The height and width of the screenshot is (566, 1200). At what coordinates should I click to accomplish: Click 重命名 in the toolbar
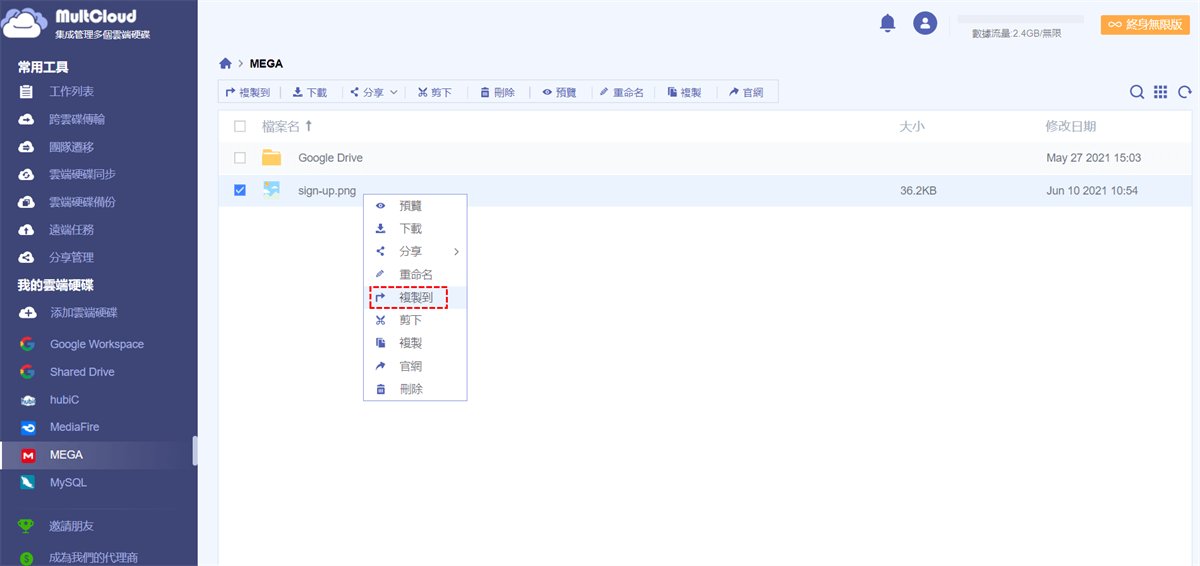click(x=621, y=92)
